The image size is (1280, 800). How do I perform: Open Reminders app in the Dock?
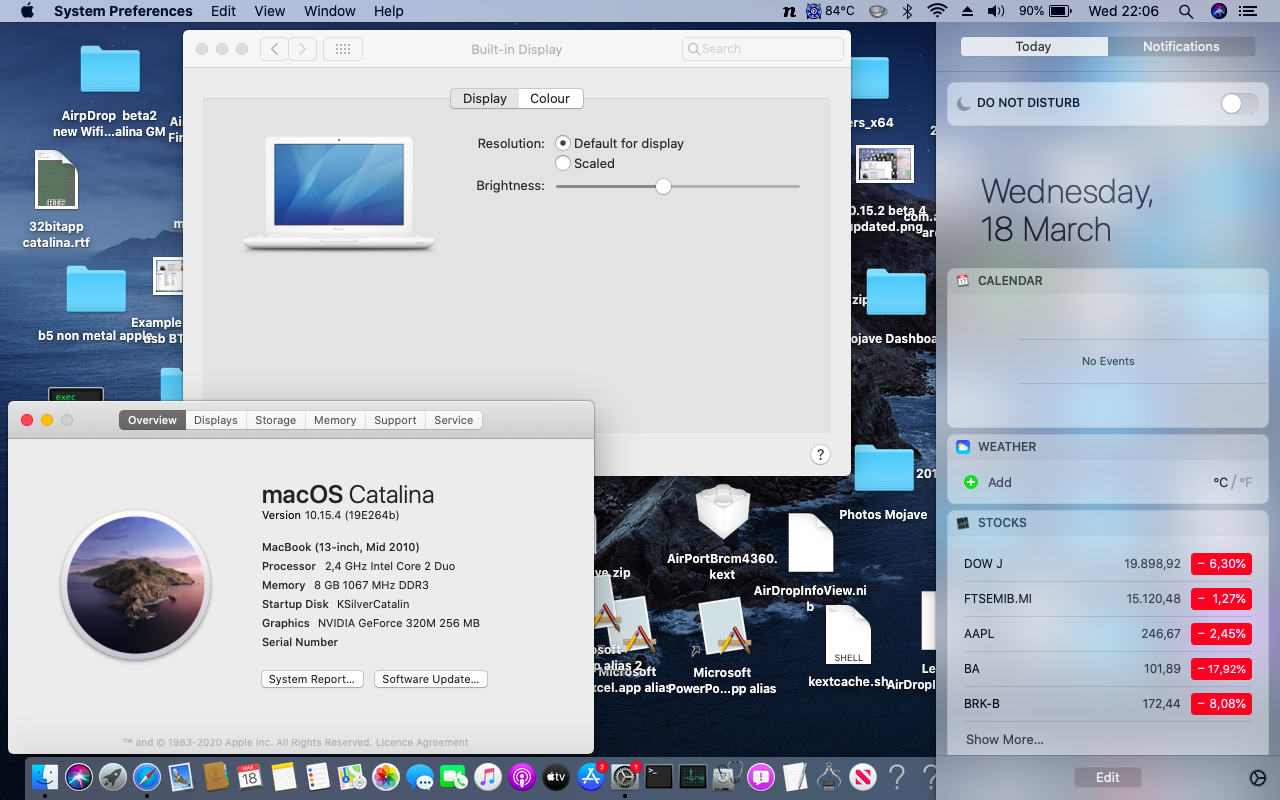(x=317, y=776)
